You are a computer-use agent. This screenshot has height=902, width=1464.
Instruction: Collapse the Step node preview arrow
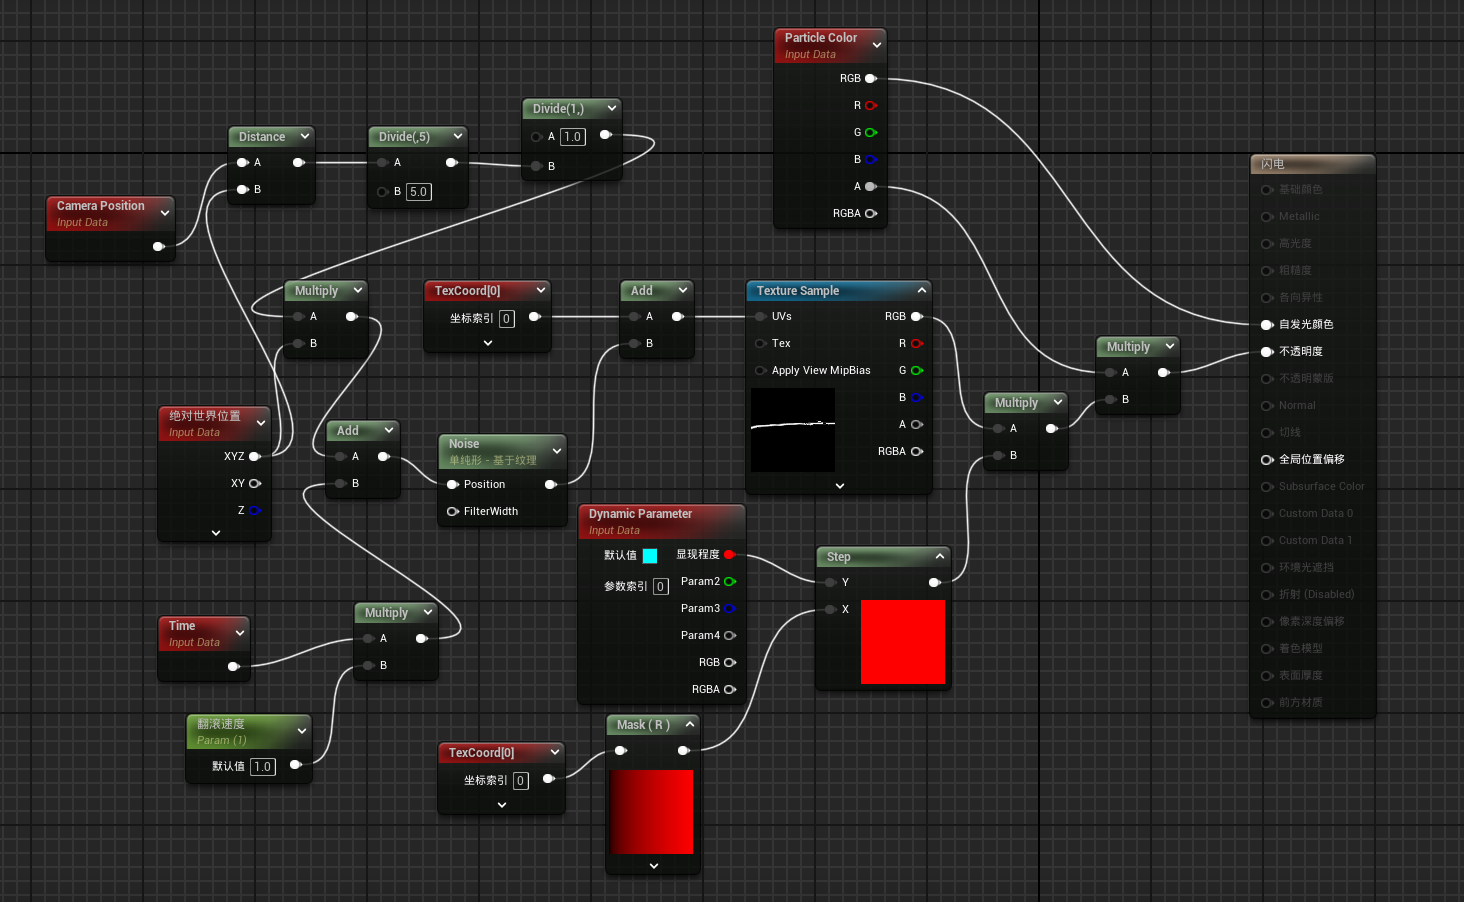point(940,556)
